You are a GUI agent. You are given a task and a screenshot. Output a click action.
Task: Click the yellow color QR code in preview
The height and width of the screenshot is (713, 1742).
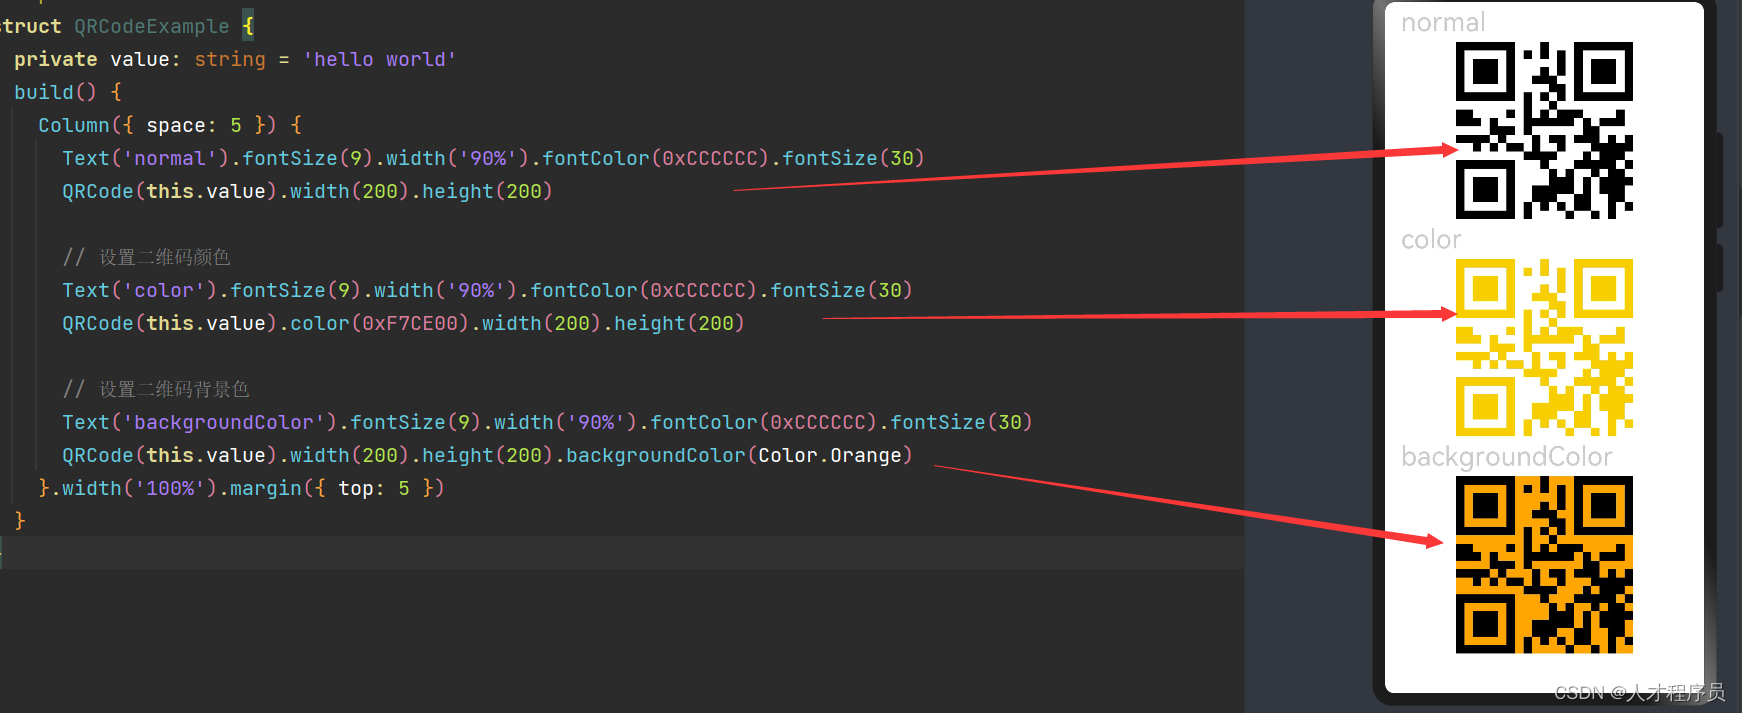[1544, 347]
